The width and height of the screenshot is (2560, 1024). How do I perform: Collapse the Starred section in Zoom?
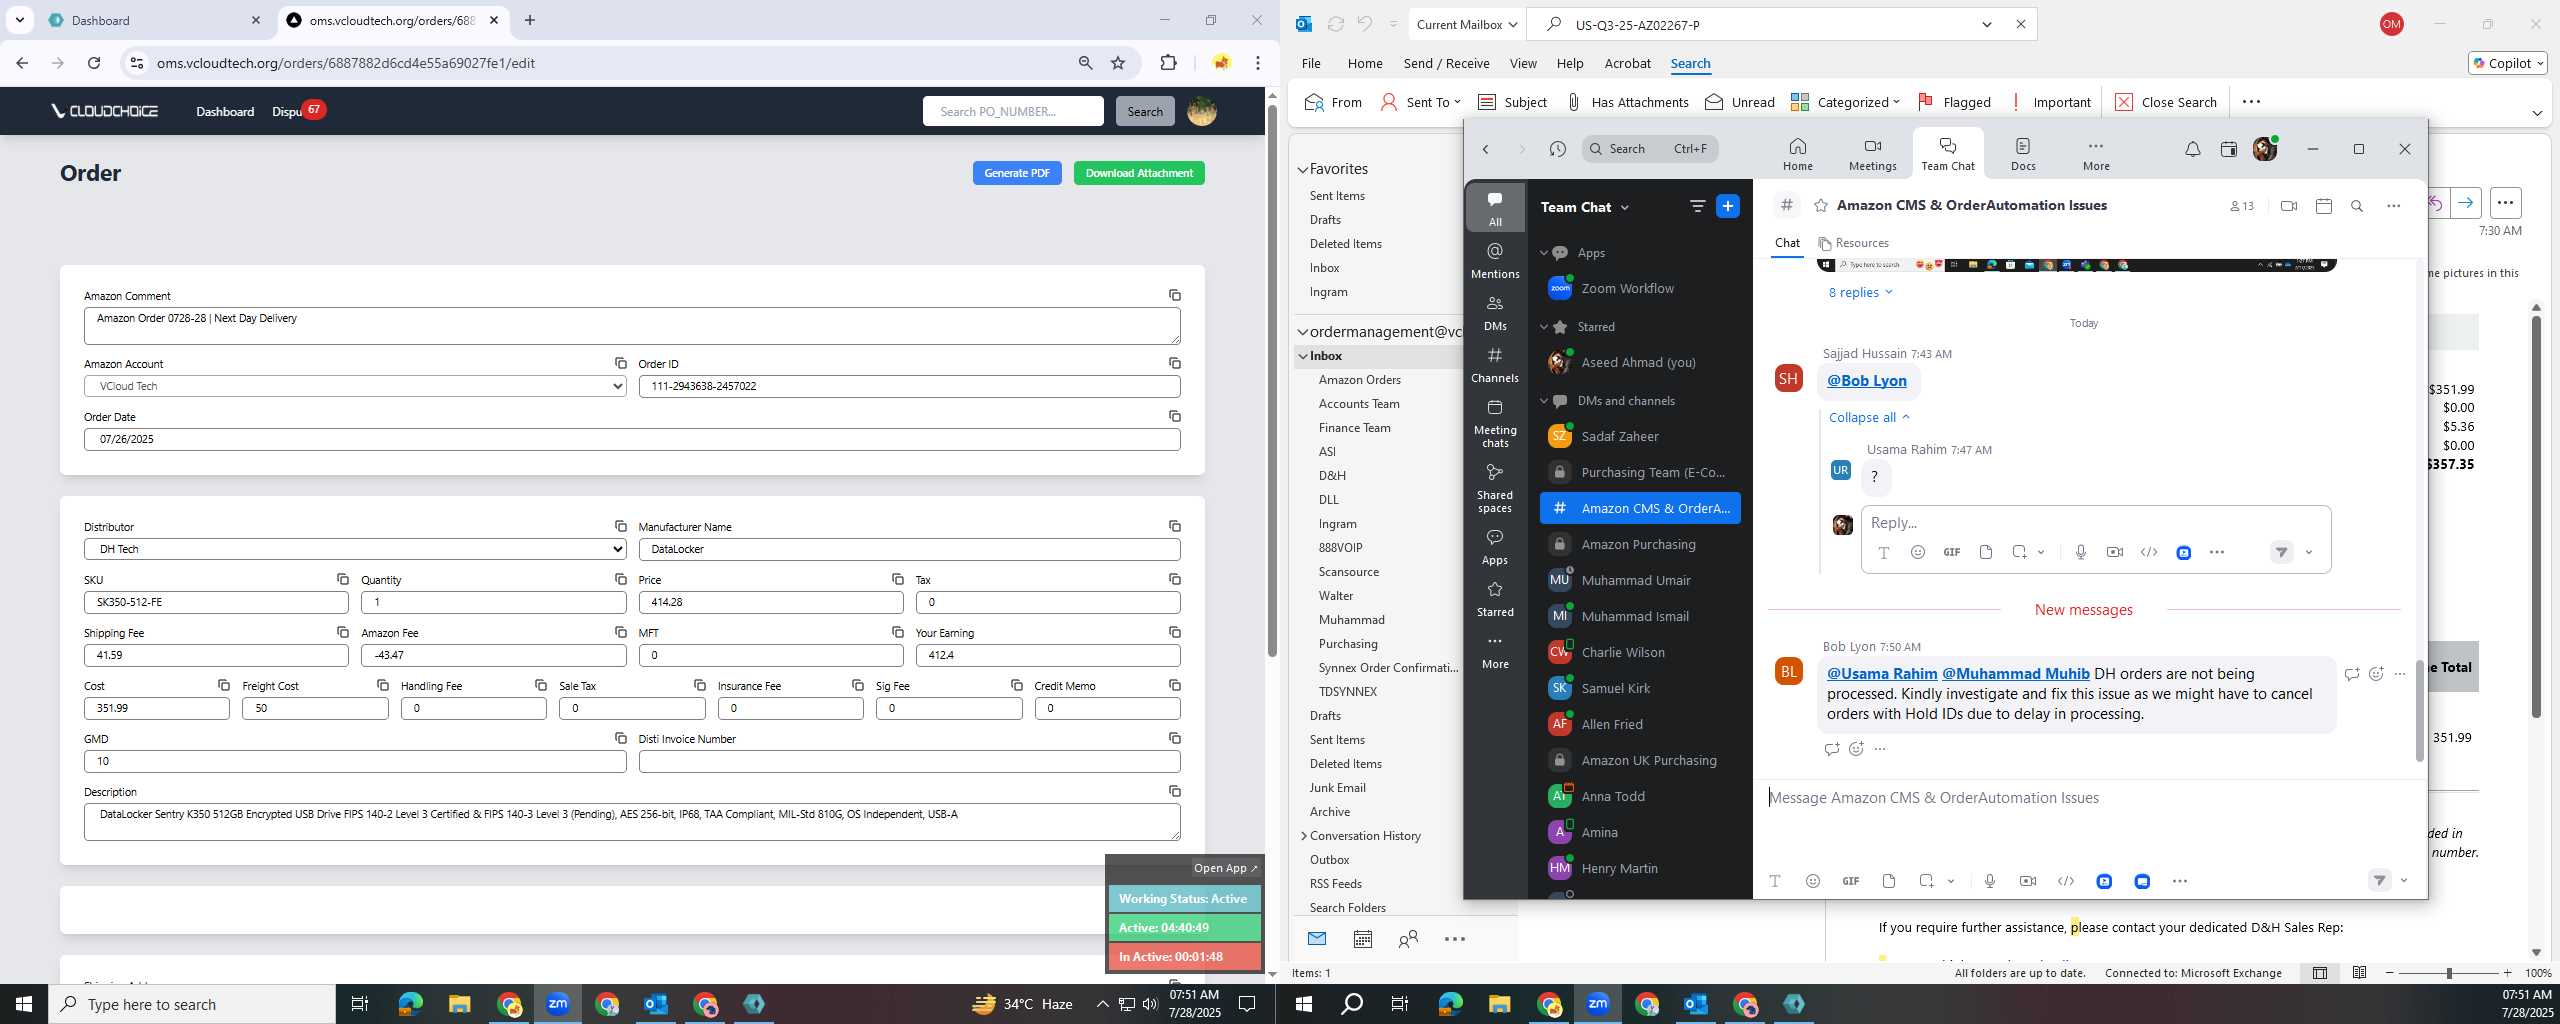[x=1543, y=327]
